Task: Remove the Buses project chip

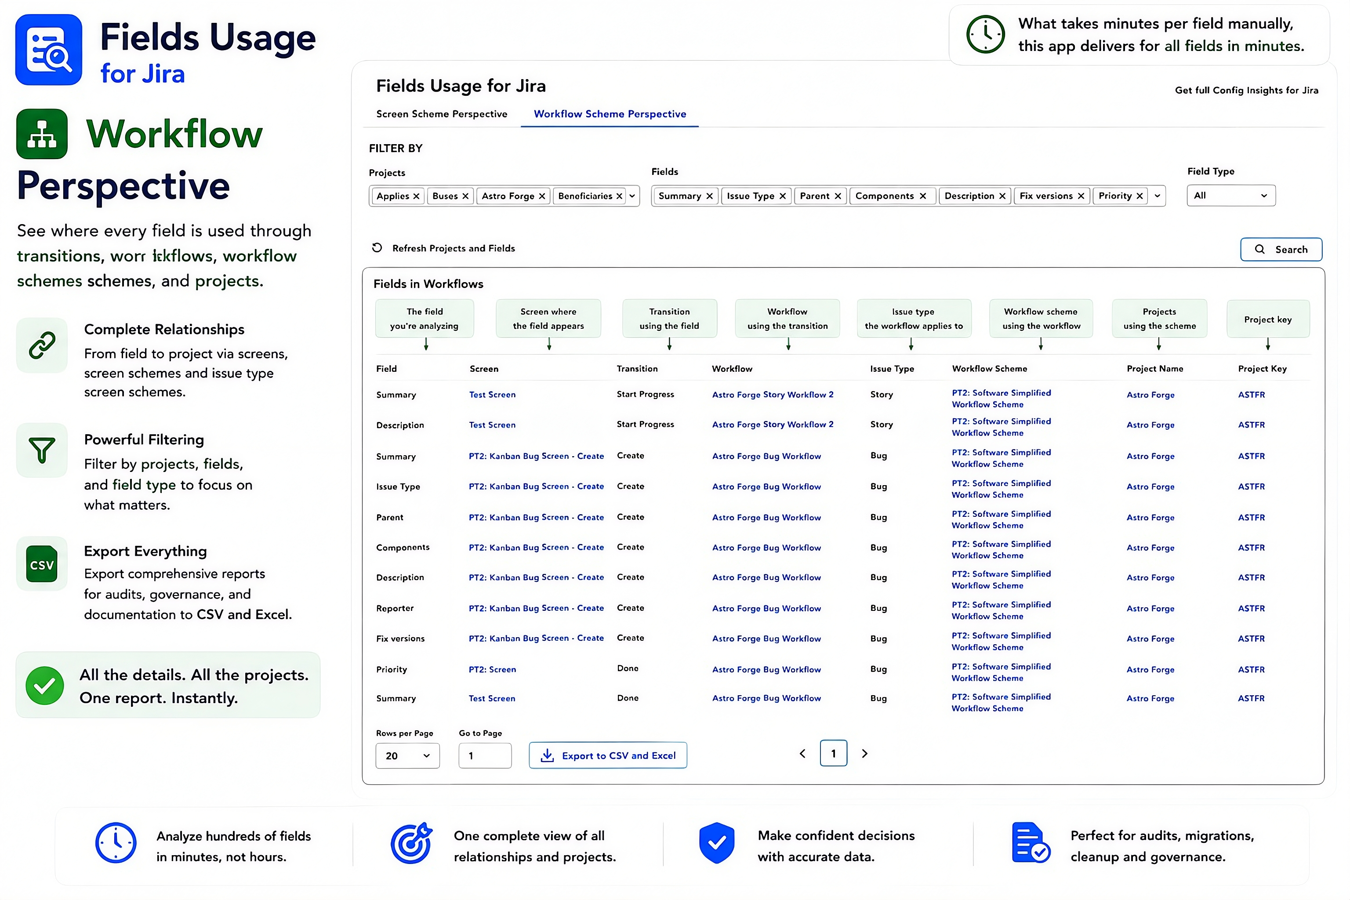Action: (x=465, y=196)
